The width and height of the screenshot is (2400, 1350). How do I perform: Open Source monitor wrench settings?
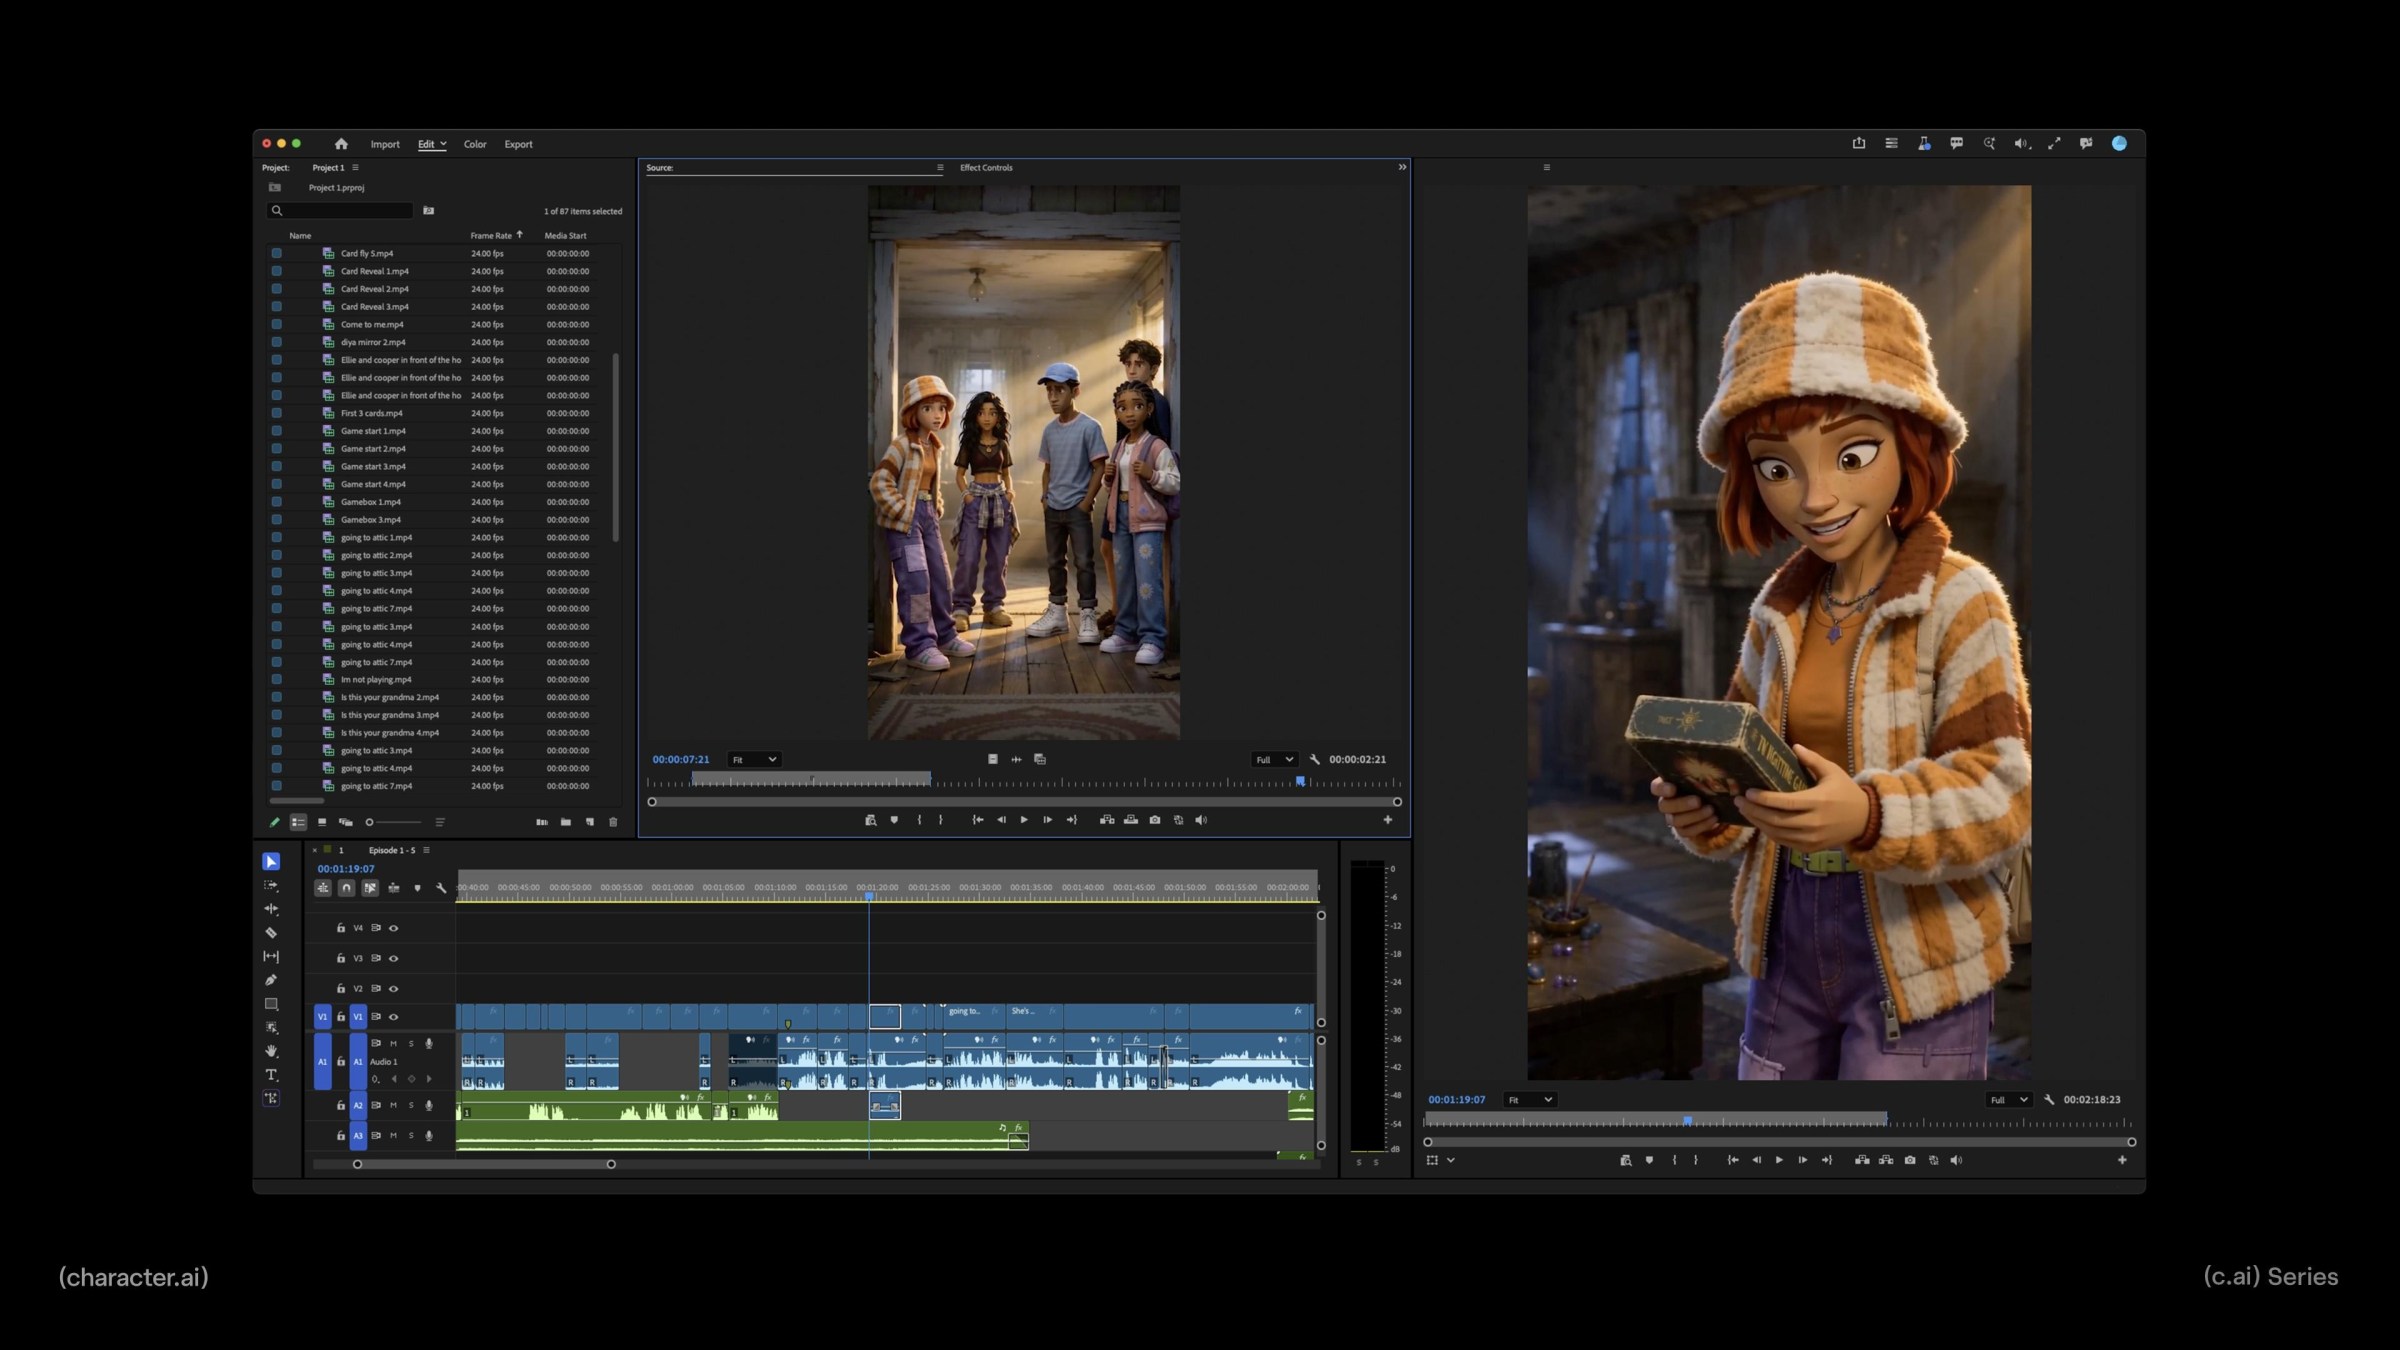(1315, 760)
